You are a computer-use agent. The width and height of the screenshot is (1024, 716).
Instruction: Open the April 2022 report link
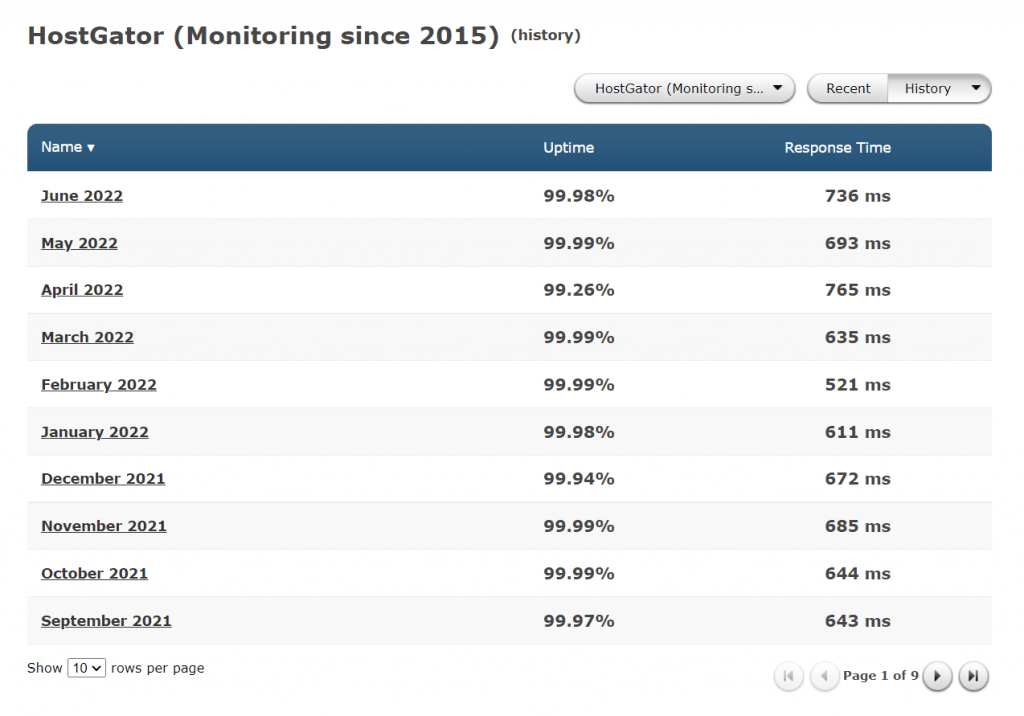[x=82, y=290]
